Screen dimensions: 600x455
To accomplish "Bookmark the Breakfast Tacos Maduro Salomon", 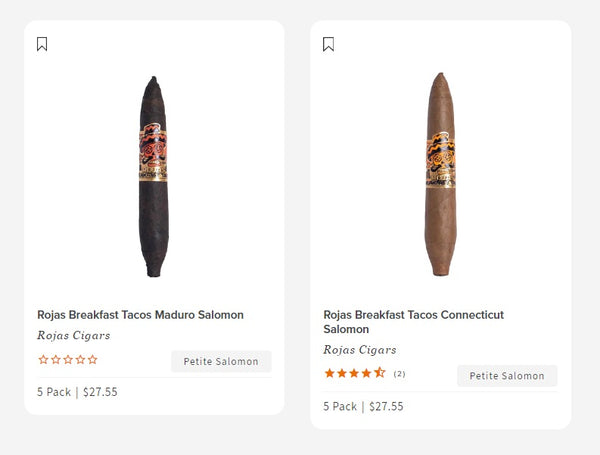I will tap(42, 44).
